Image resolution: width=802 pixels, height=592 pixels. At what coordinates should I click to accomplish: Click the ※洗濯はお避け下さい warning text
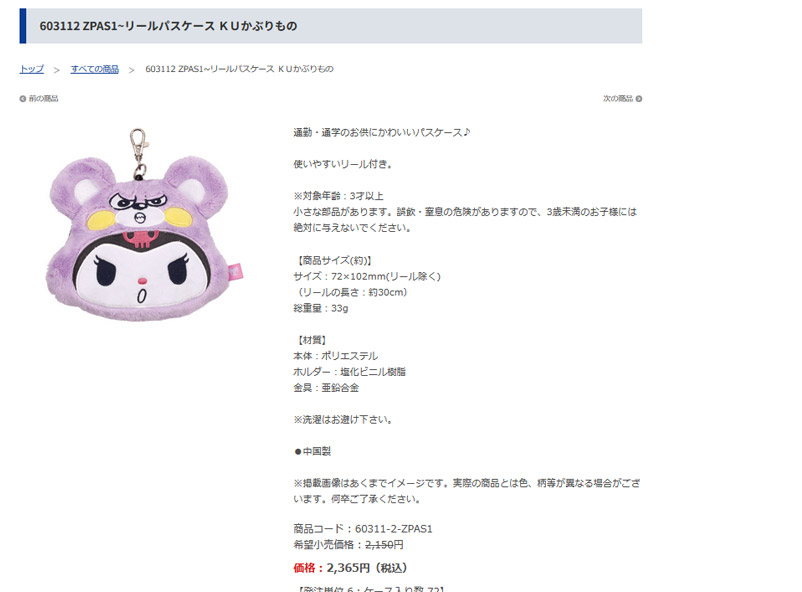click(x=343, y=420)
